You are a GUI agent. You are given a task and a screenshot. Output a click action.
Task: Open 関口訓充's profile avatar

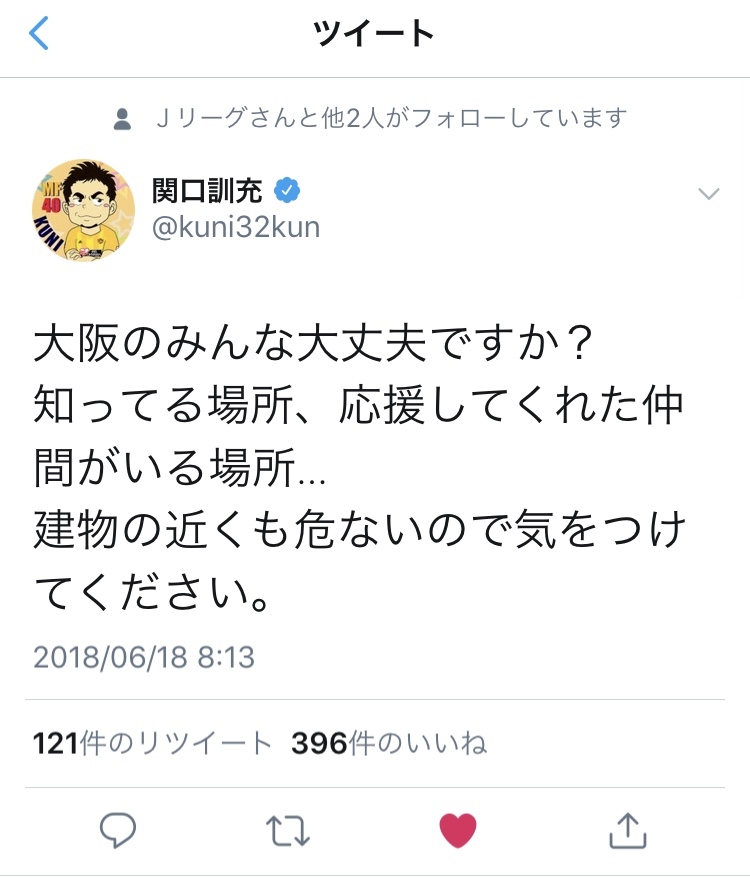[x=90, y=211]
